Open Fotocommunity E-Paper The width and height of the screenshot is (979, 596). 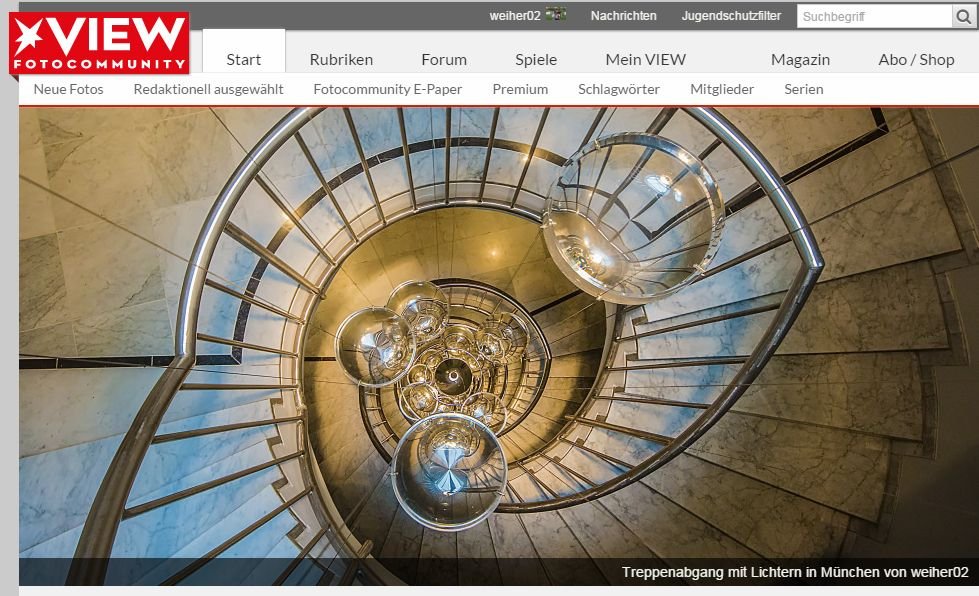tap(387, 89)
